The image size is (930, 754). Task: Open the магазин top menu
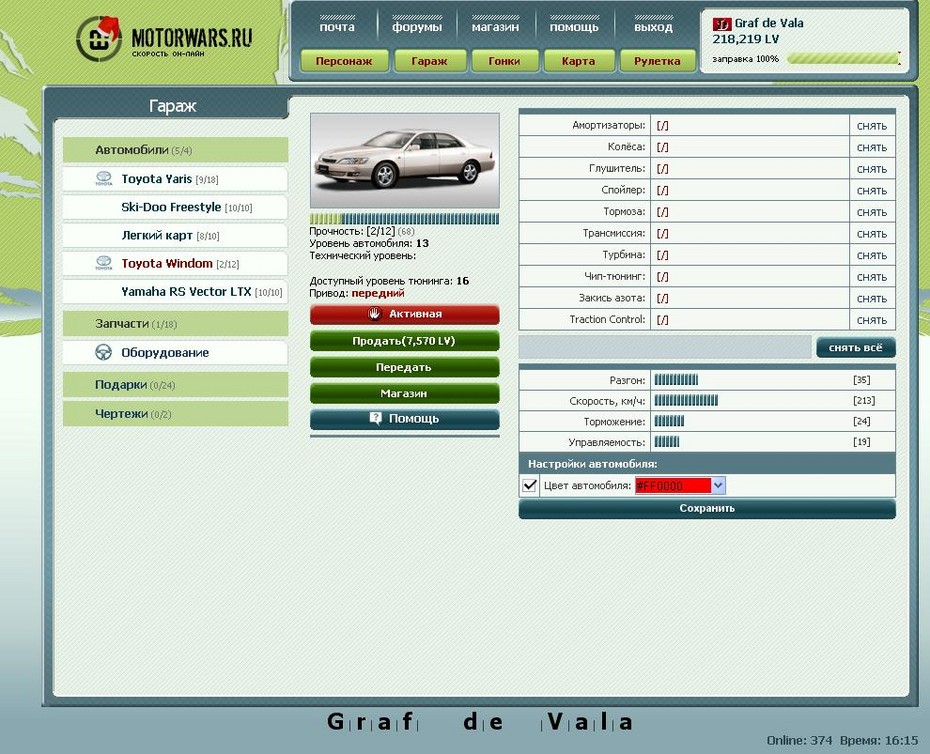tap(495, 27)
